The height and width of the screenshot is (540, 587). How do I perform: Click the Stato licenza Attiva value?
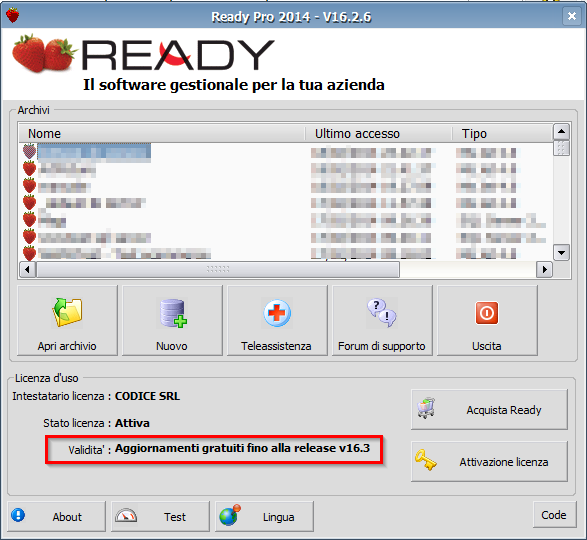tap(132, 423)
